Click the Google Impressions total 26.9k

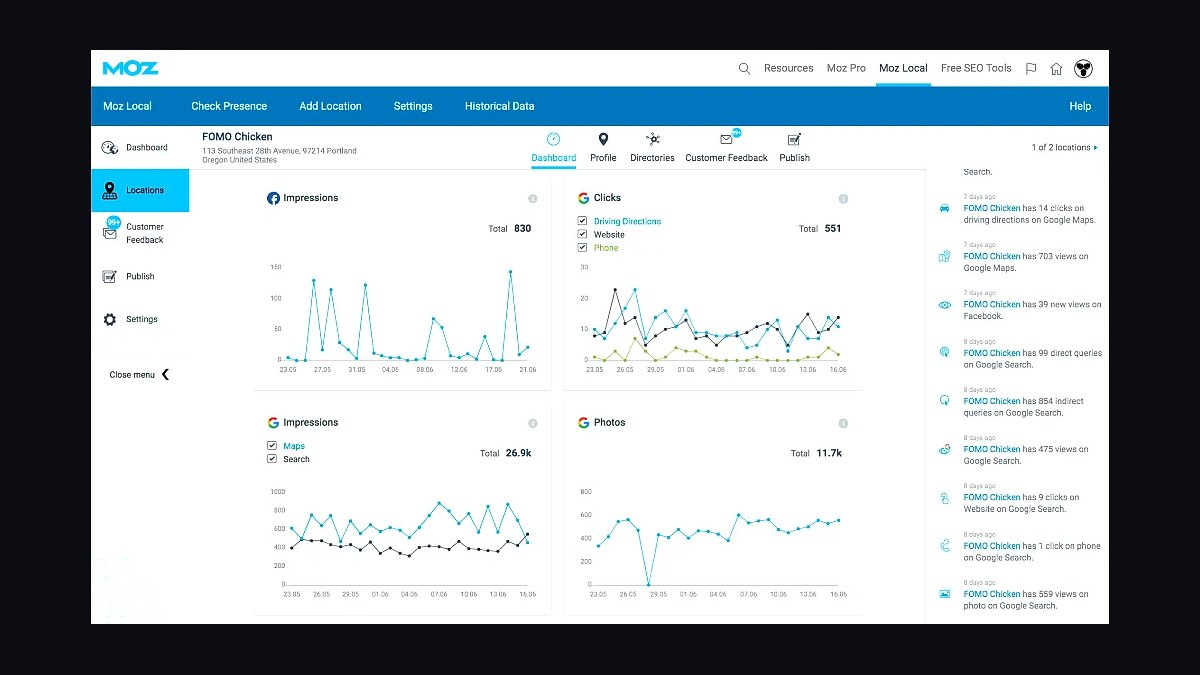519,453
